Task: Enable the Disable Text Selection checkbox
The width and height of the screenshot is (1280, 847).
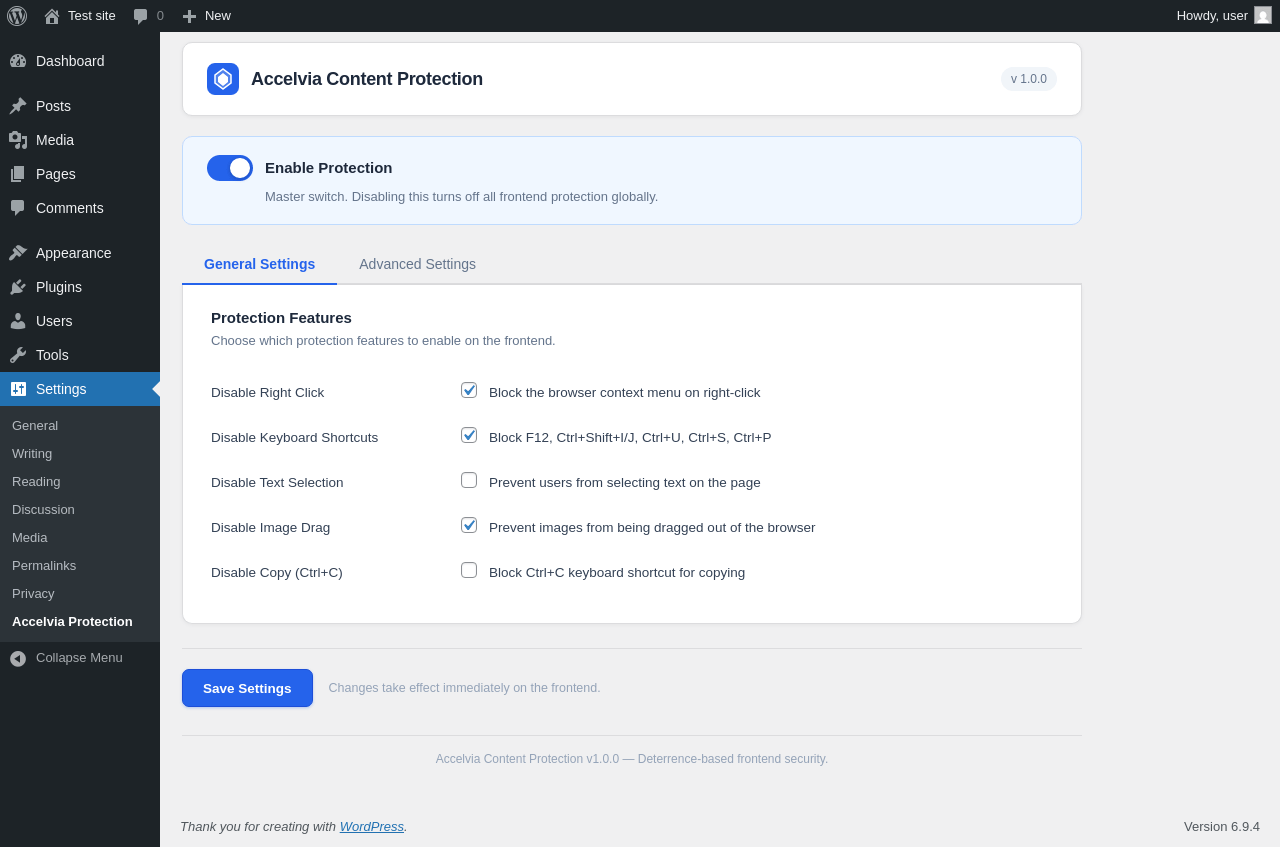Action: [x=469, y=480]
